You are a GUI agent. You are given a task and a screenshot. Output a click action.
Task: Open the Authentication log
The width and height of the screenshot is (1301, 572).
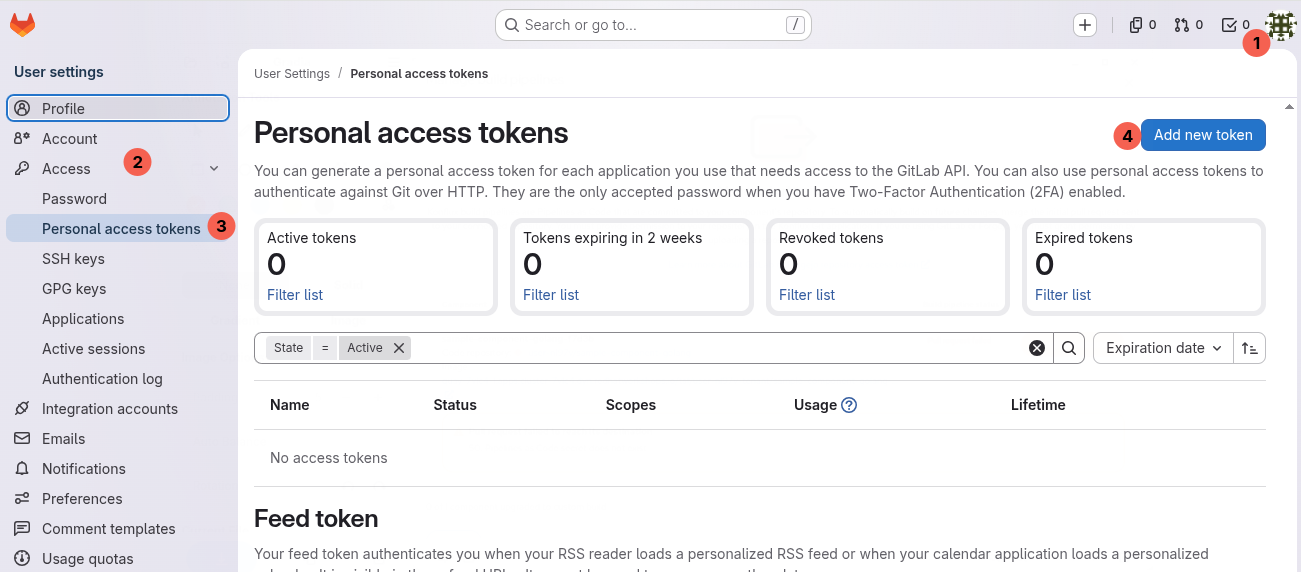[x=102, y=378]
